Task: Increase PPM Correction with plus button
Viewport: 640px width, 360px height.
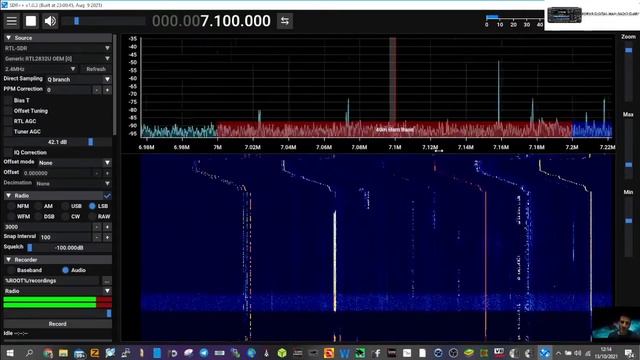Action: pyautogui.click(x=107, y=90)
